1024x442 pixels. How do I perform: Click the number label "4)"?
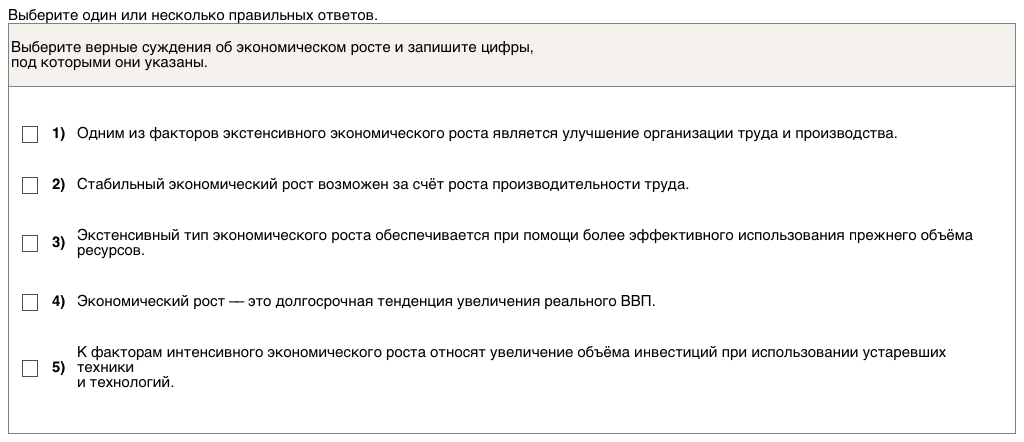click(58, 301)
